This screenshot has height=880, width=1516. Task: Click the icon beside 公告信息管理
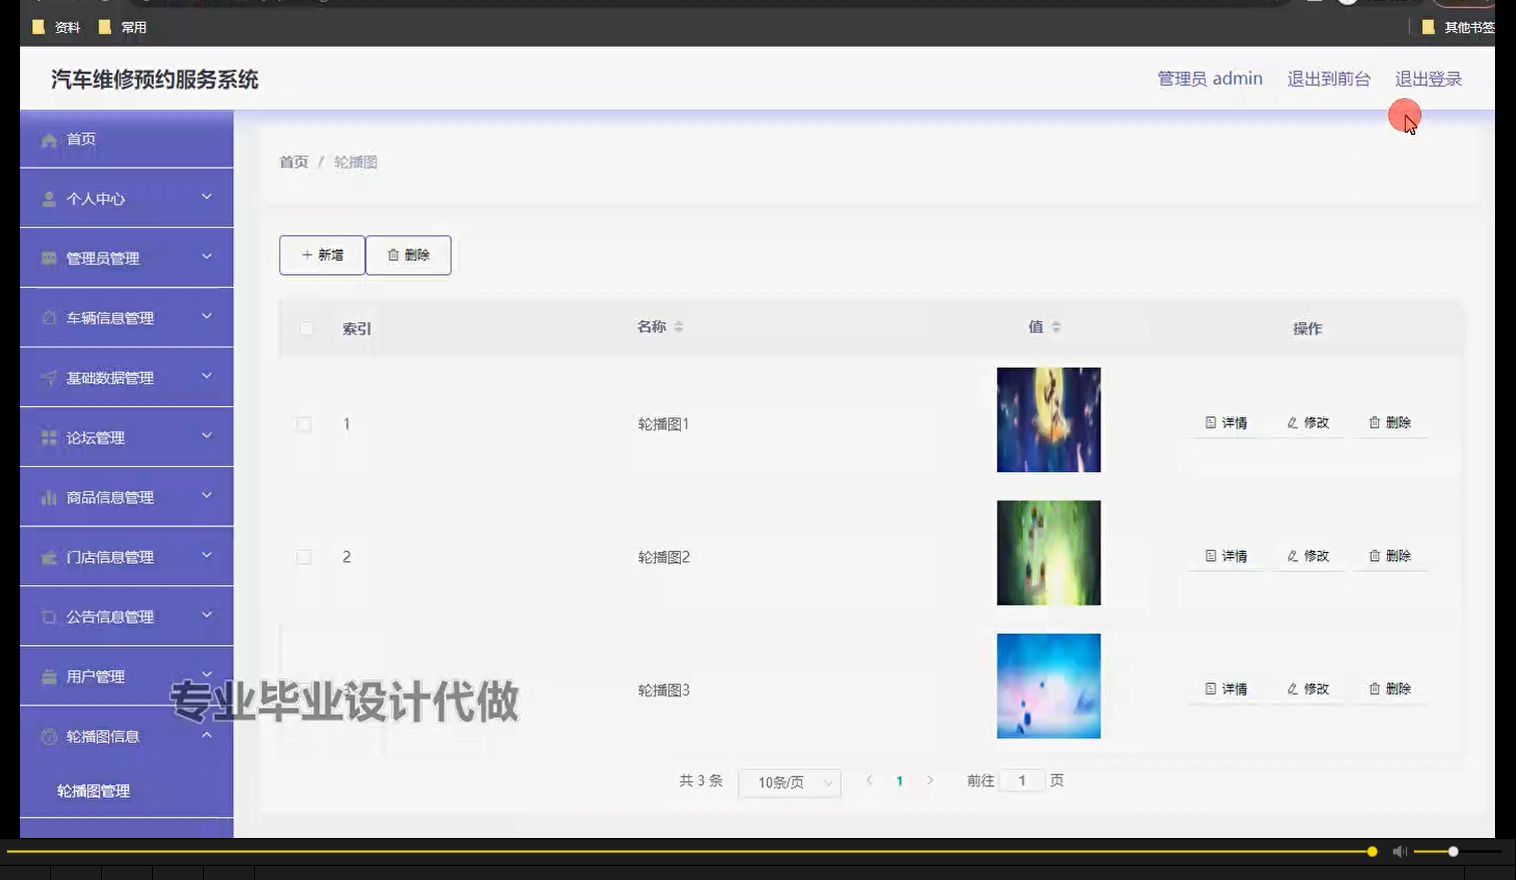[x=49, y=617]
